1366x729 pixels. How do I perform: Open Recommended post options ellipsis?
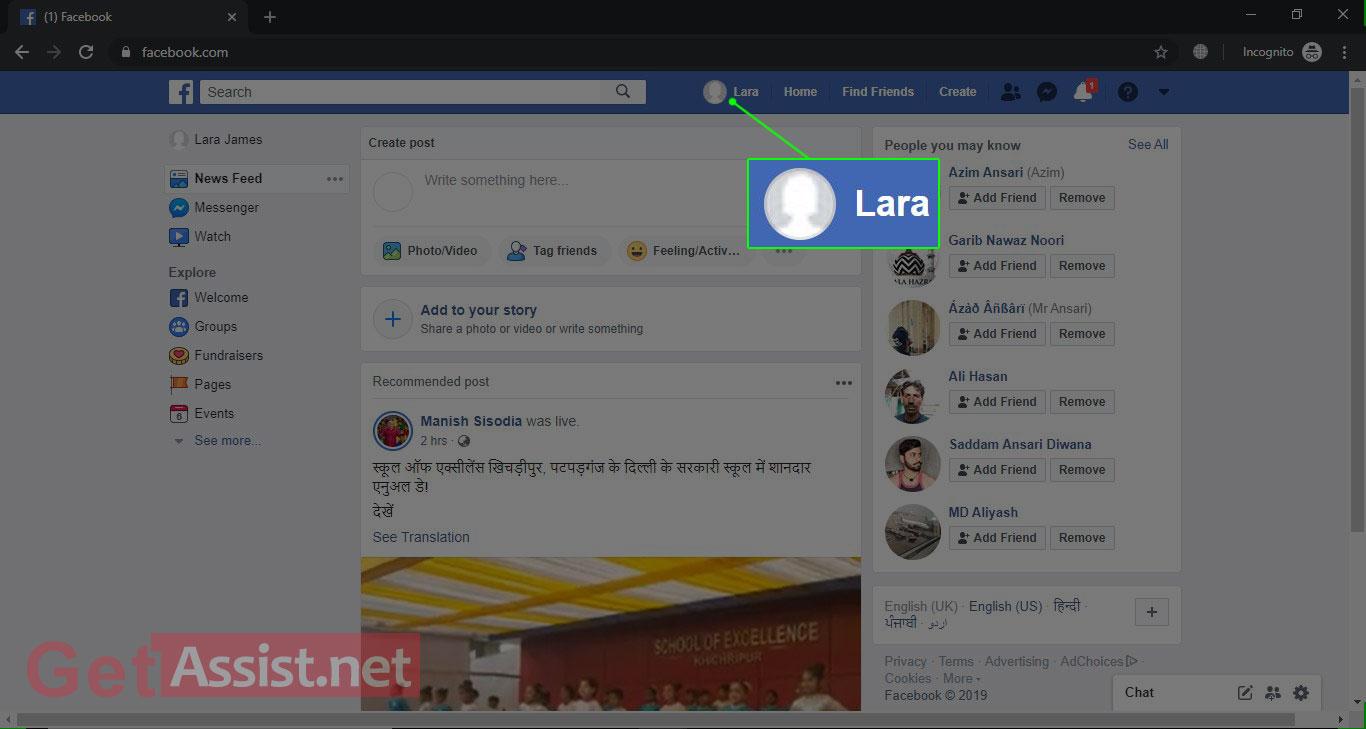(844, 382)
